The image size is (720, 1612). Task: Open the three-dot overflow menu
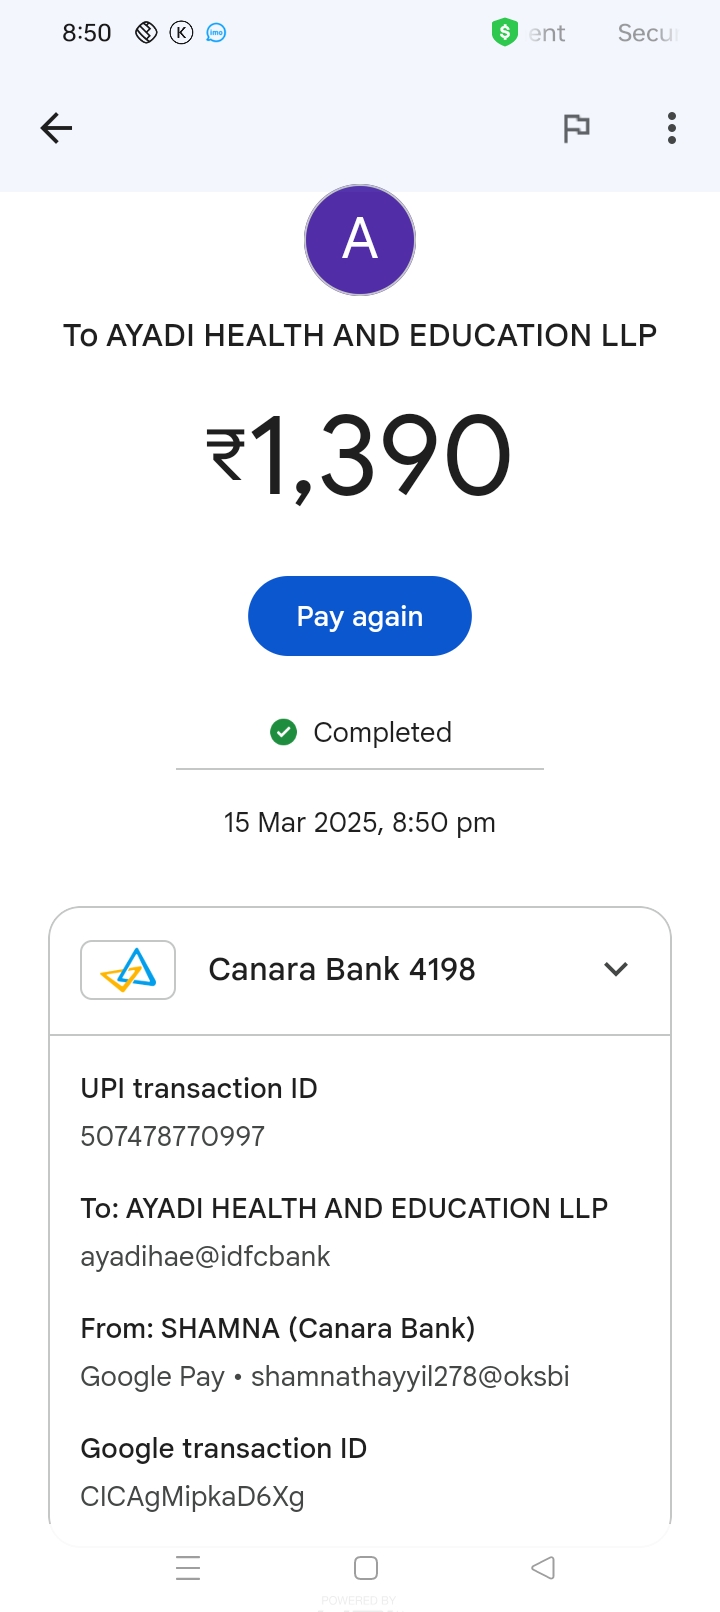tap(672, 128)
